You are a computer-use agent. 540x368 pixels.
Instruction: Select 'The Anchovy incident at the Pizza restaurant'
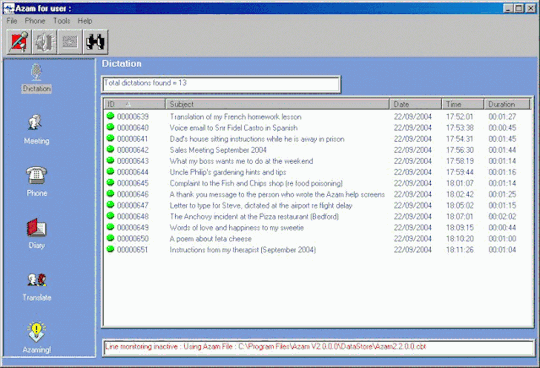254,217
